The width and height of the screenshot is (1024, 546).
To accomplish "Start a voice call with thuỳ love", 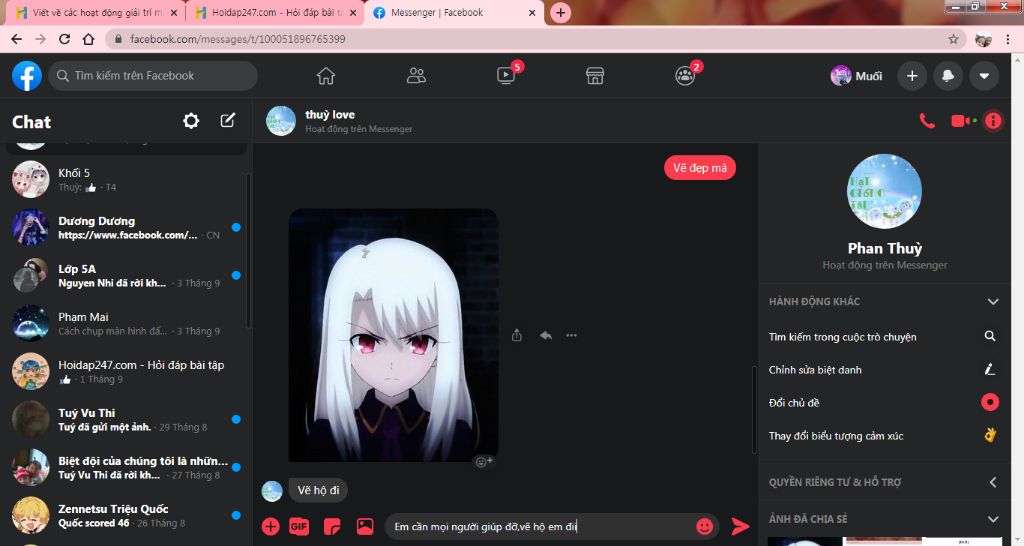I will pos(927,121).
